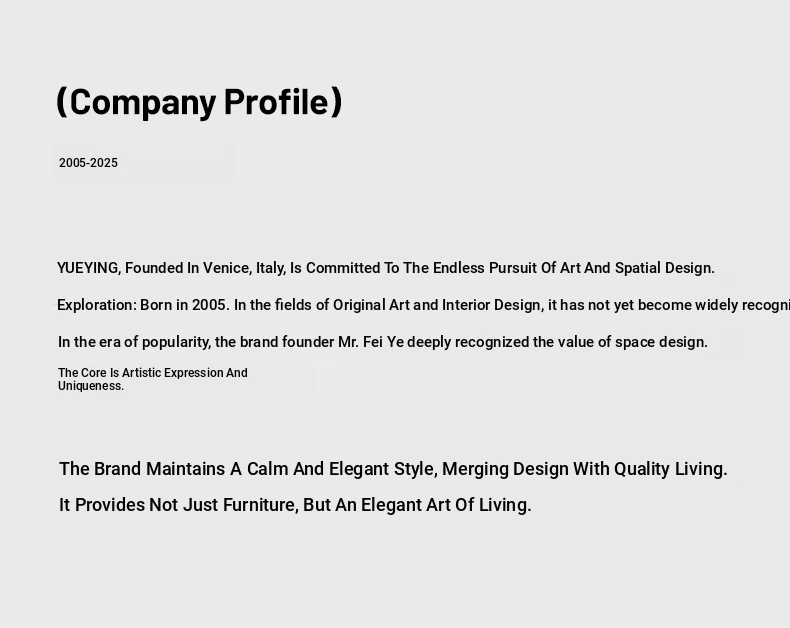
Task: Place cursor on the word 'YUEYING'
Action: click(88, 268)
